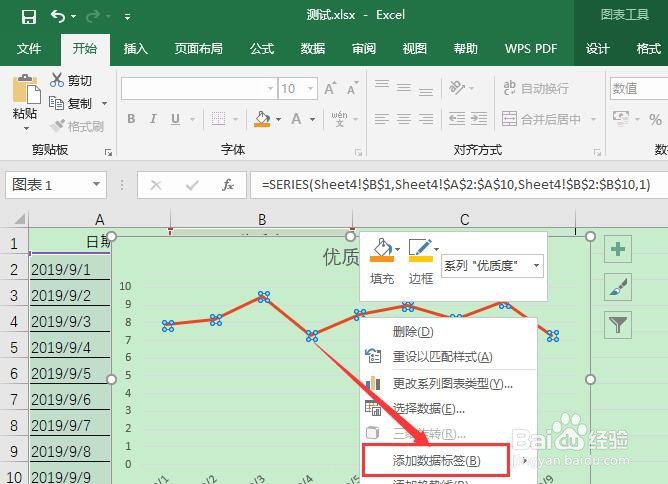This screenshot has height=484, width=668.
Task: Click the percent style icon
Action: pos(655,119)
